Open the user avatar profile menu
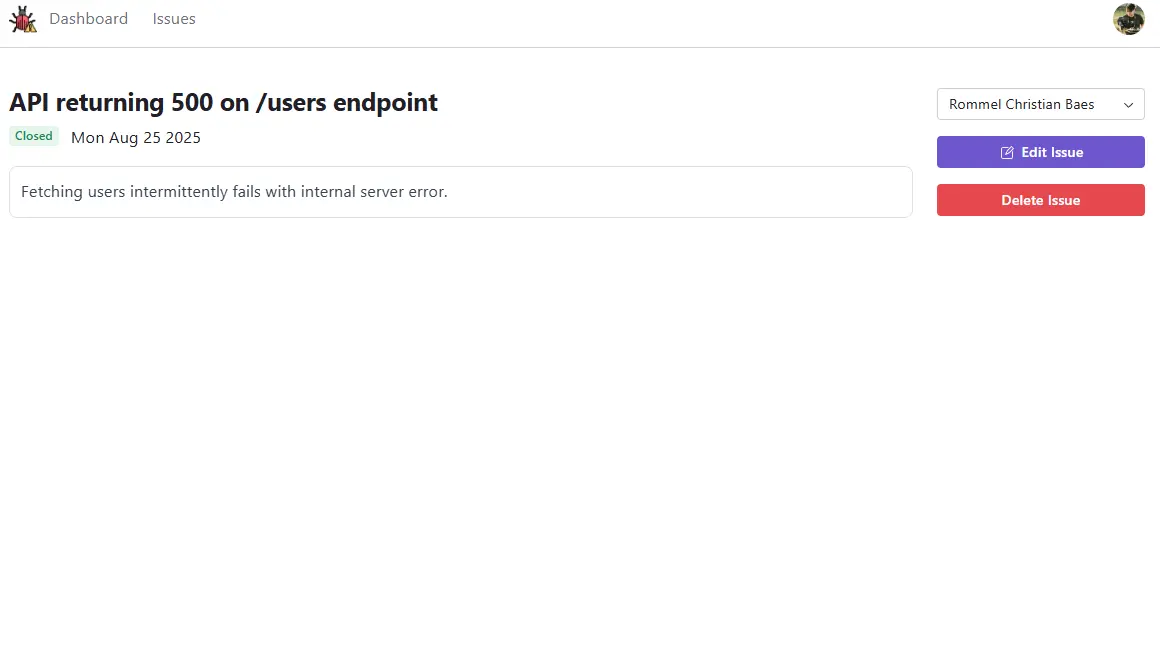Image resolution: width=1160 pixels, height=669 pixels. (1128, 19)
